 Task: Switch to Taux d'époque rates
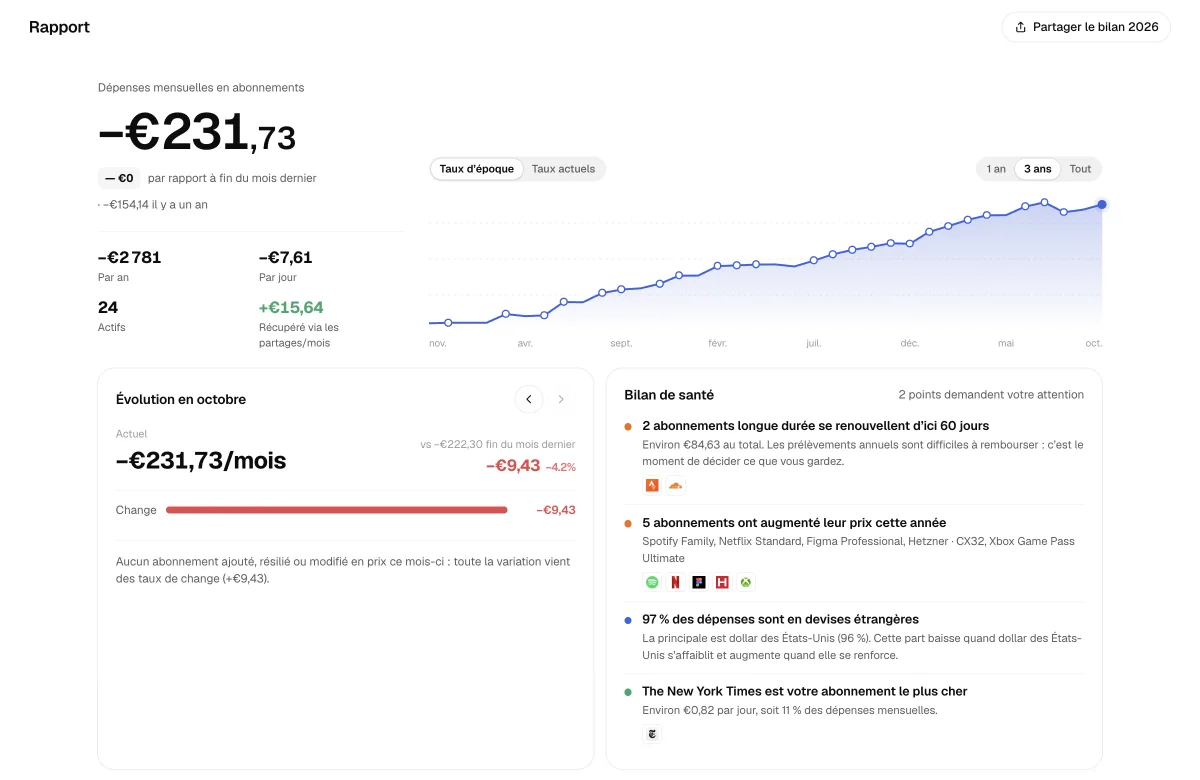(x=477, y=169)
